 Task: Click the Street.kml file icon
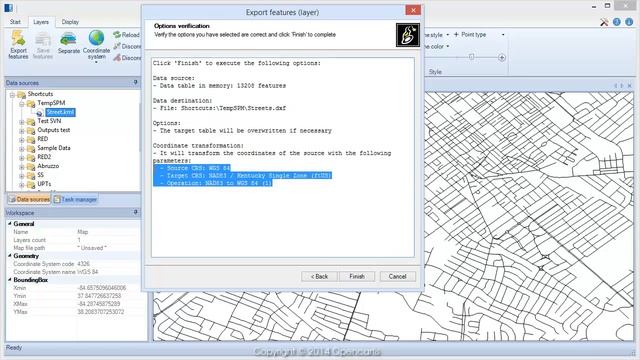click(x=40, y=113)
